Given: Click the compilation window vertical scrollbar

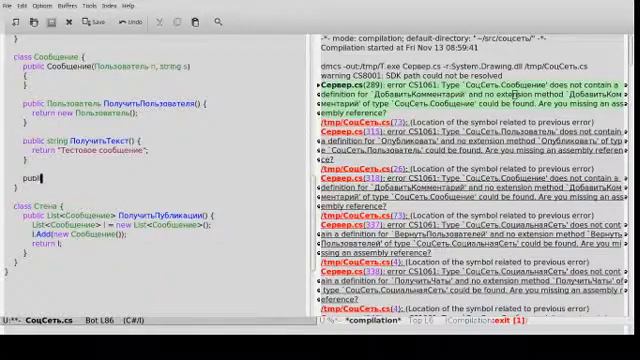Looking at the screenshot, I should point(630,176).
